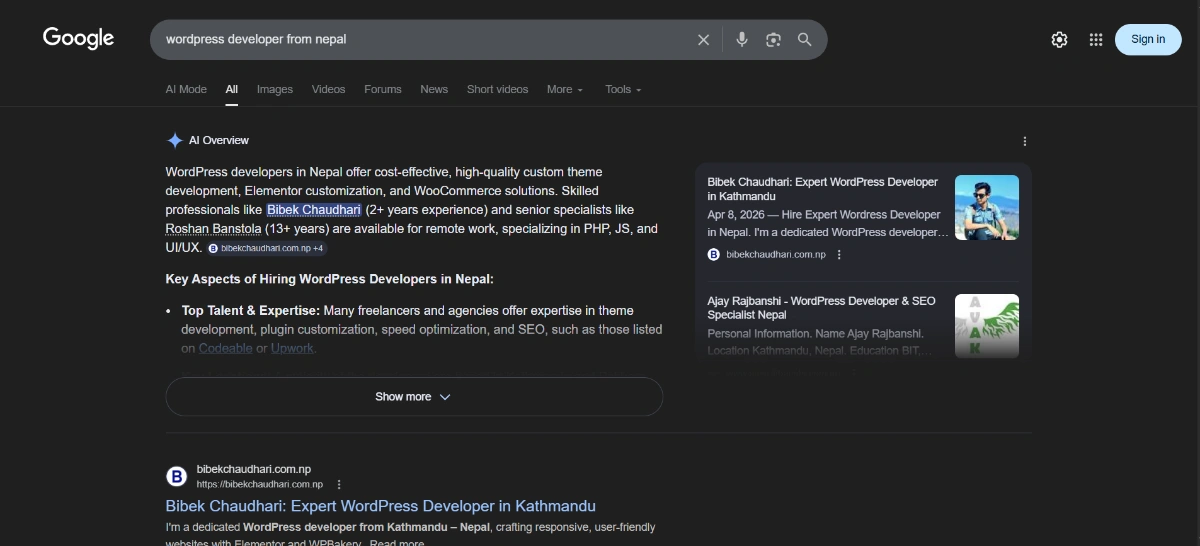This screenshot has width=1200, height=546.
Task: Click the bibekchaudhari.com.np result favicon
Action: pos(176,476)
